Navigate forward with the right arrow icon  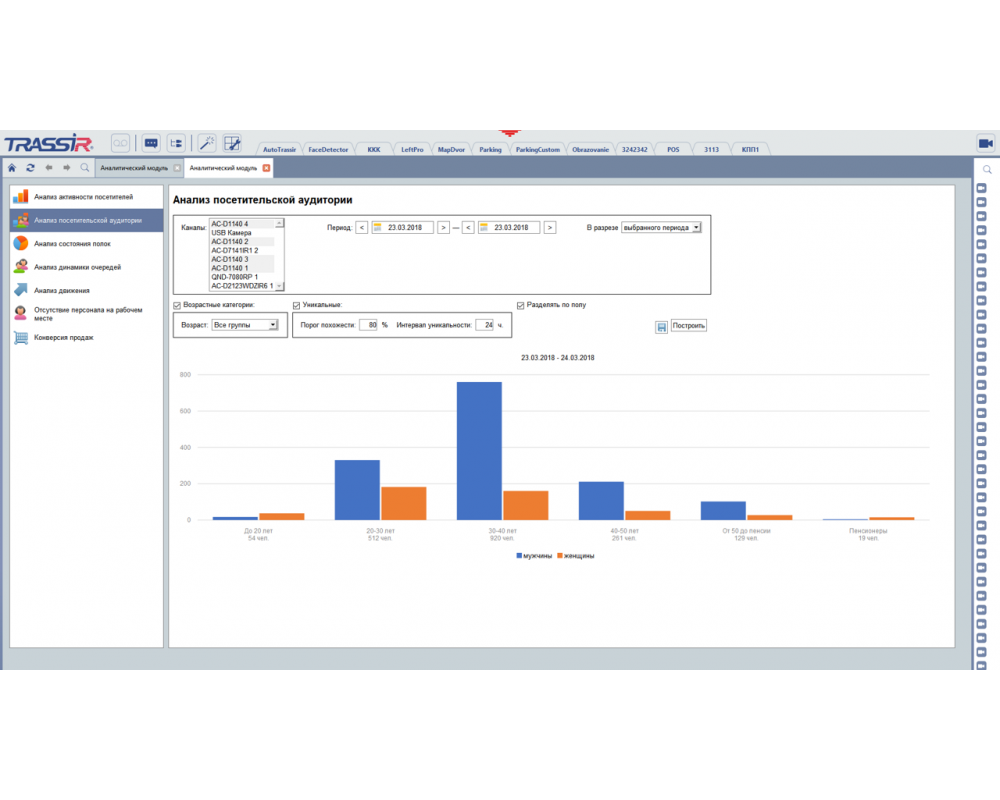click(66, 168)
